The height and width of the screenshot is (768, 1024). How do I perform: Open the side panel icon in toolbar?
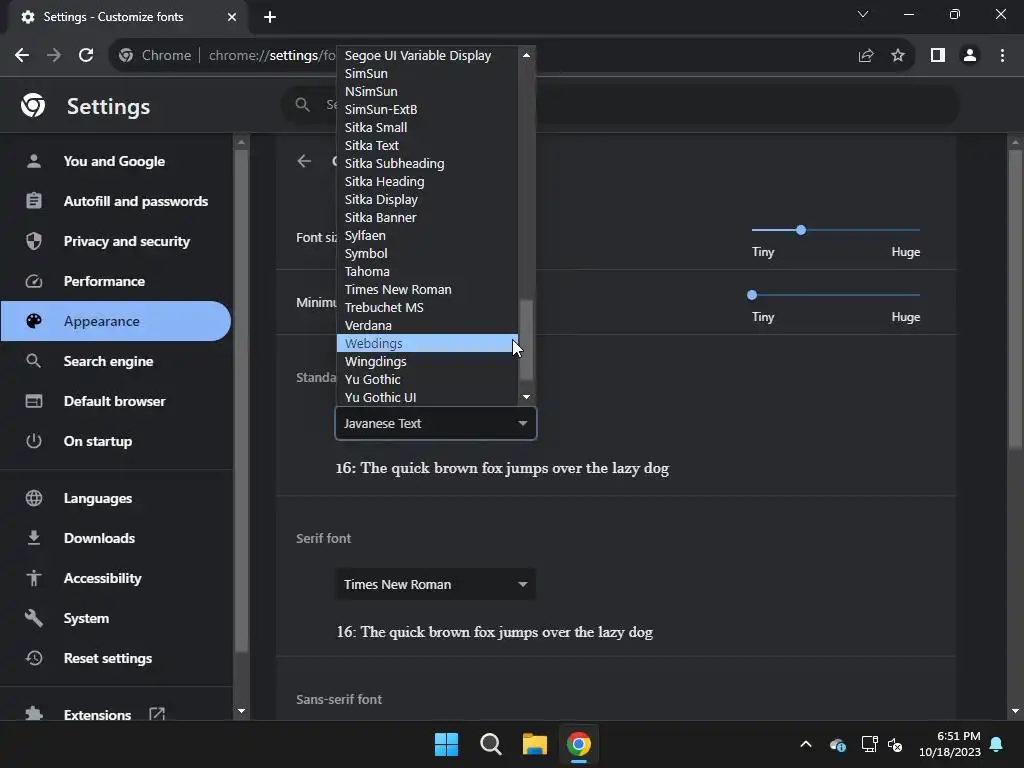(x=938, y=56)
